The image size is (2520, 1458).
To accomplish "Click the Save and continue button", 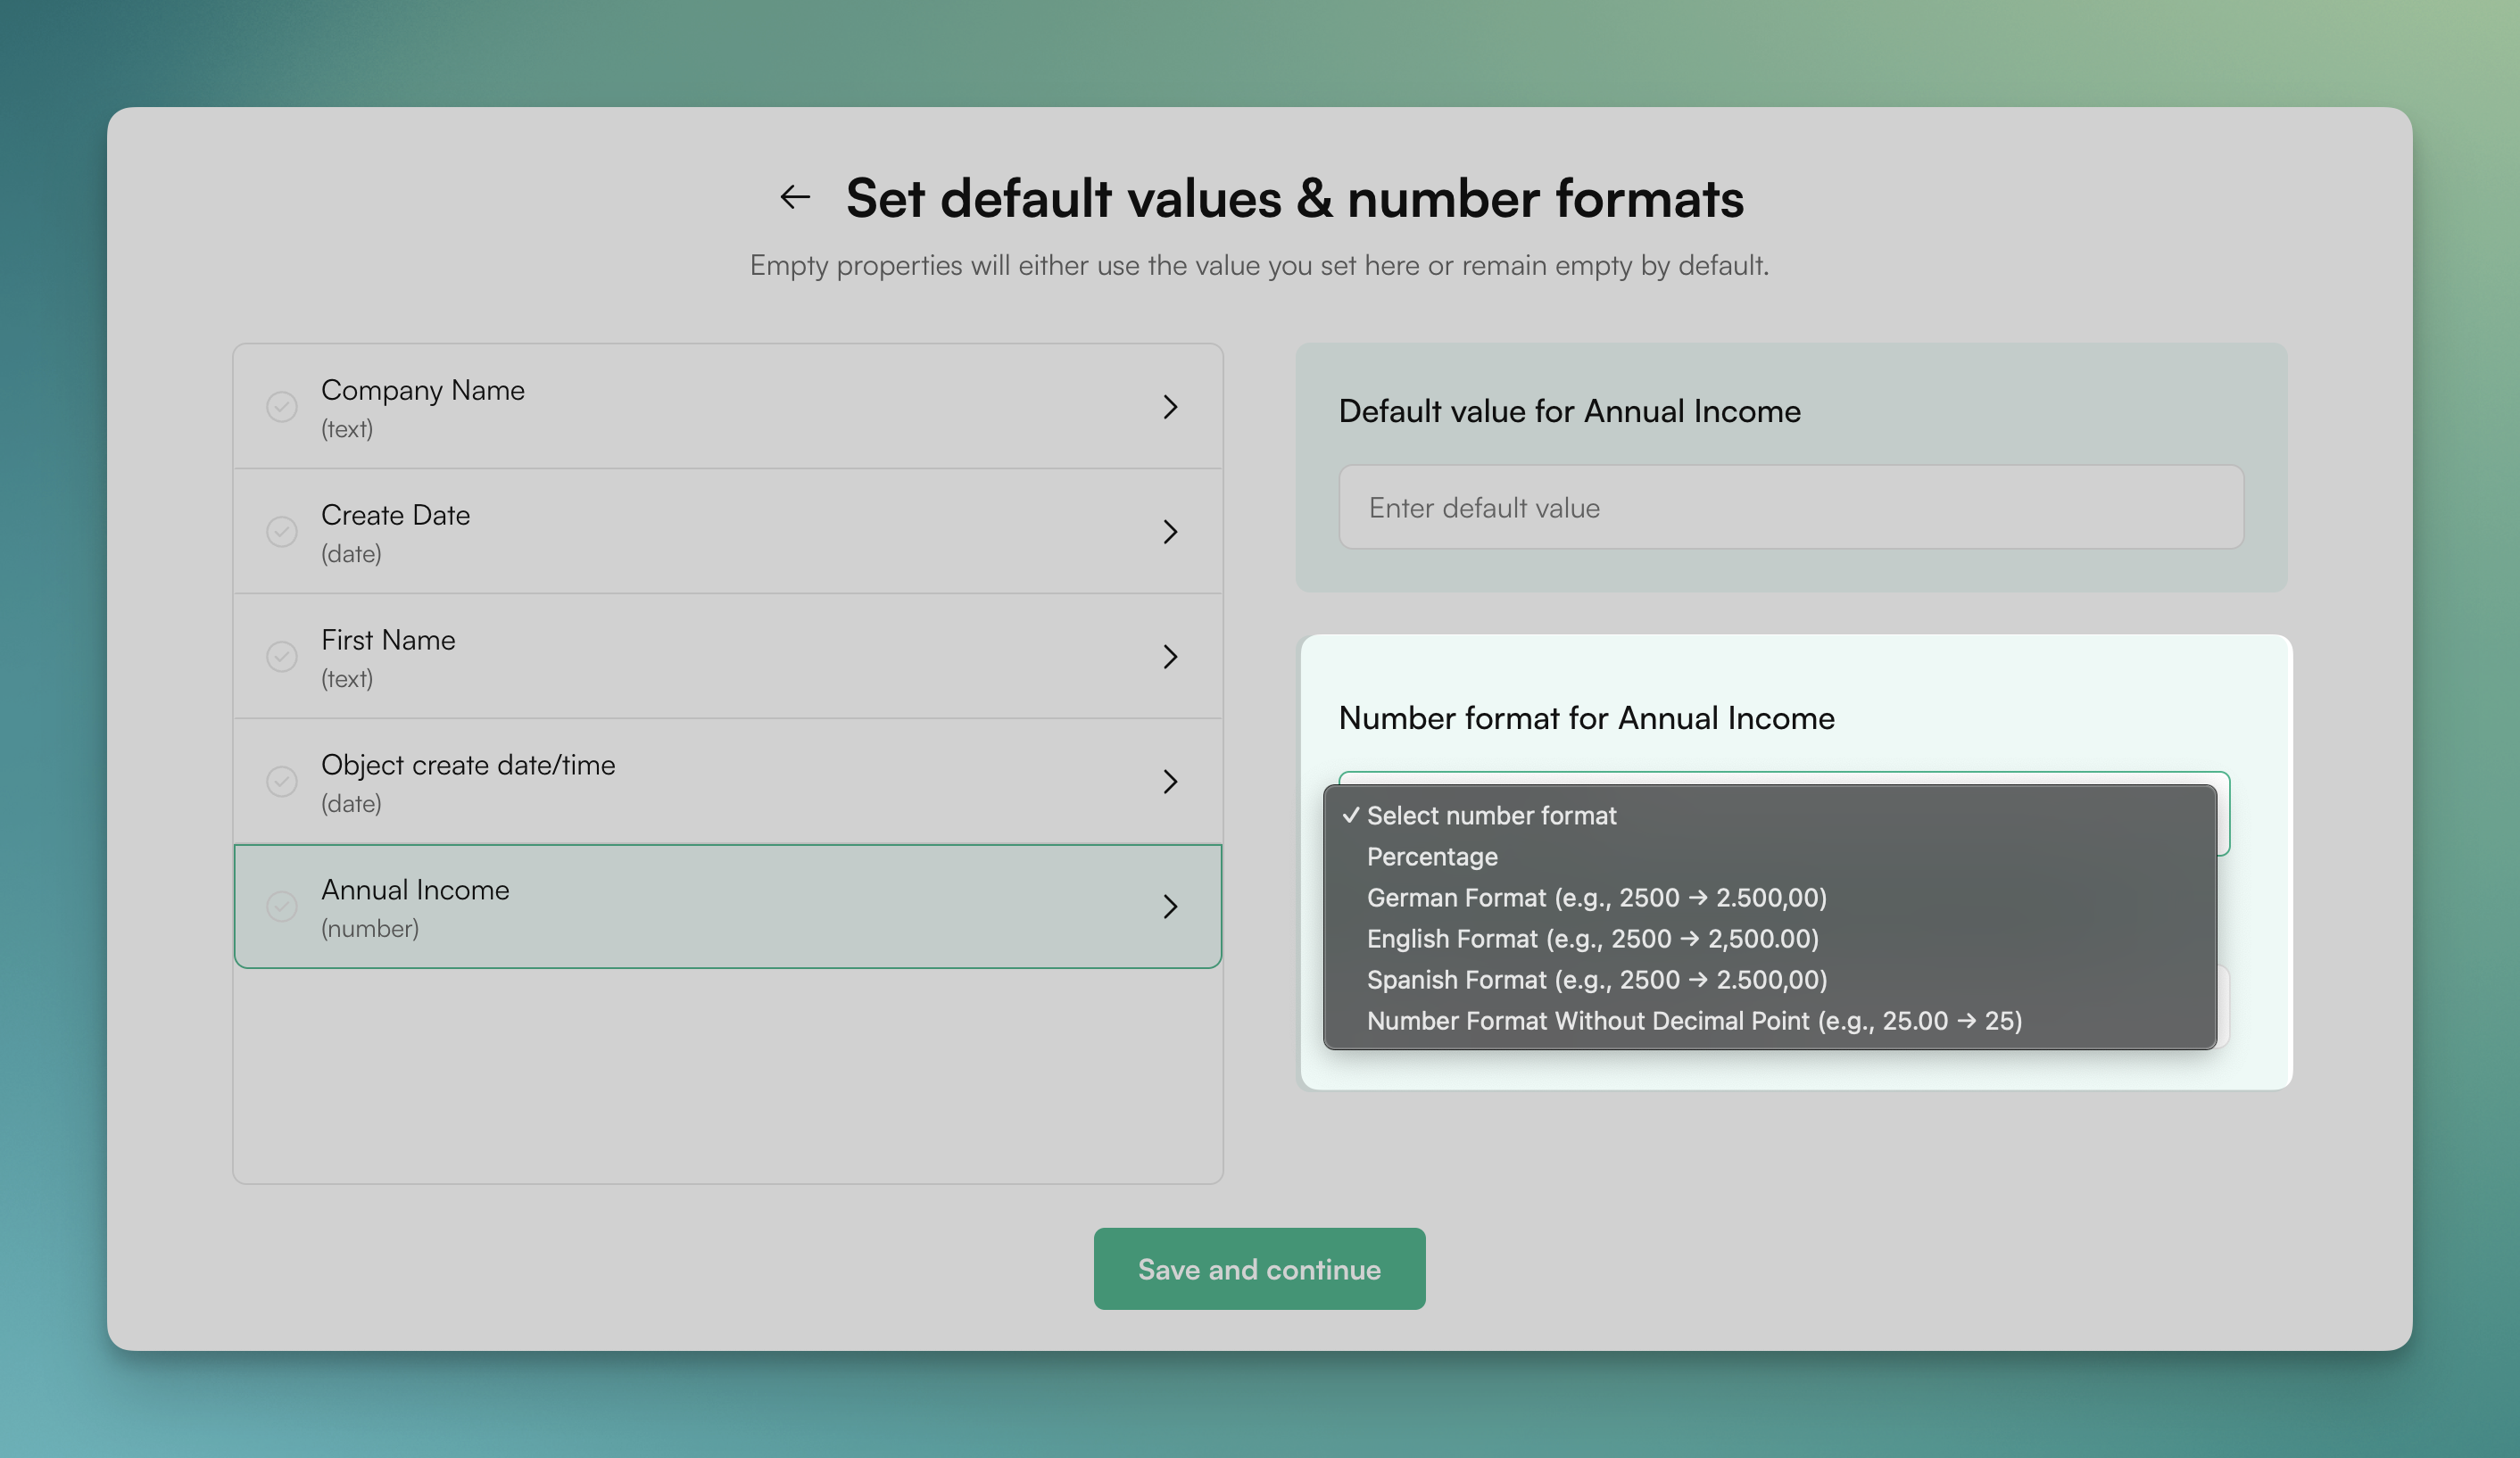I will 1259,1268.
